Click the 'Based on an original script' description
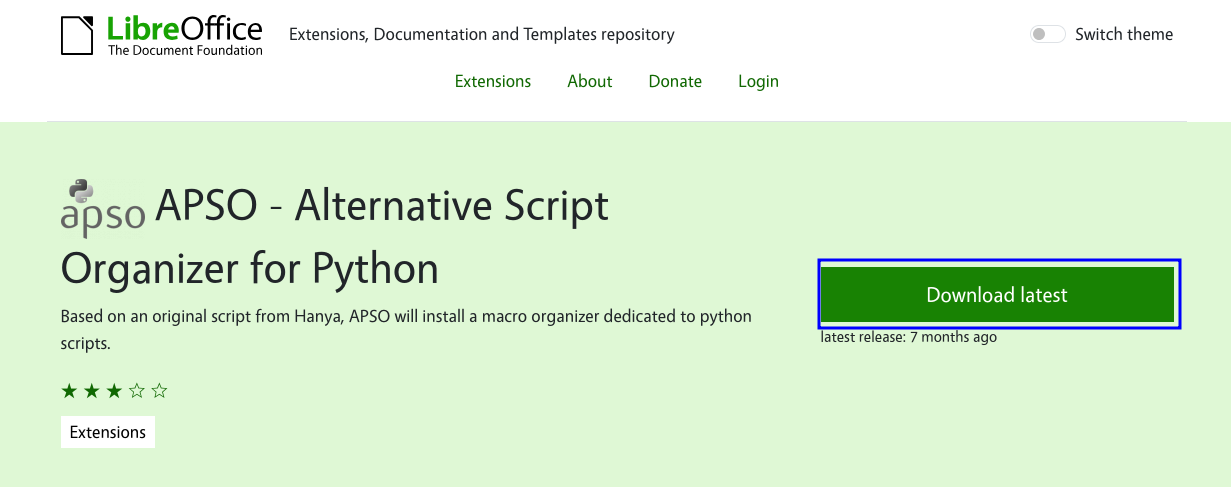This screenshot has height=487, width=1231. 406,330
